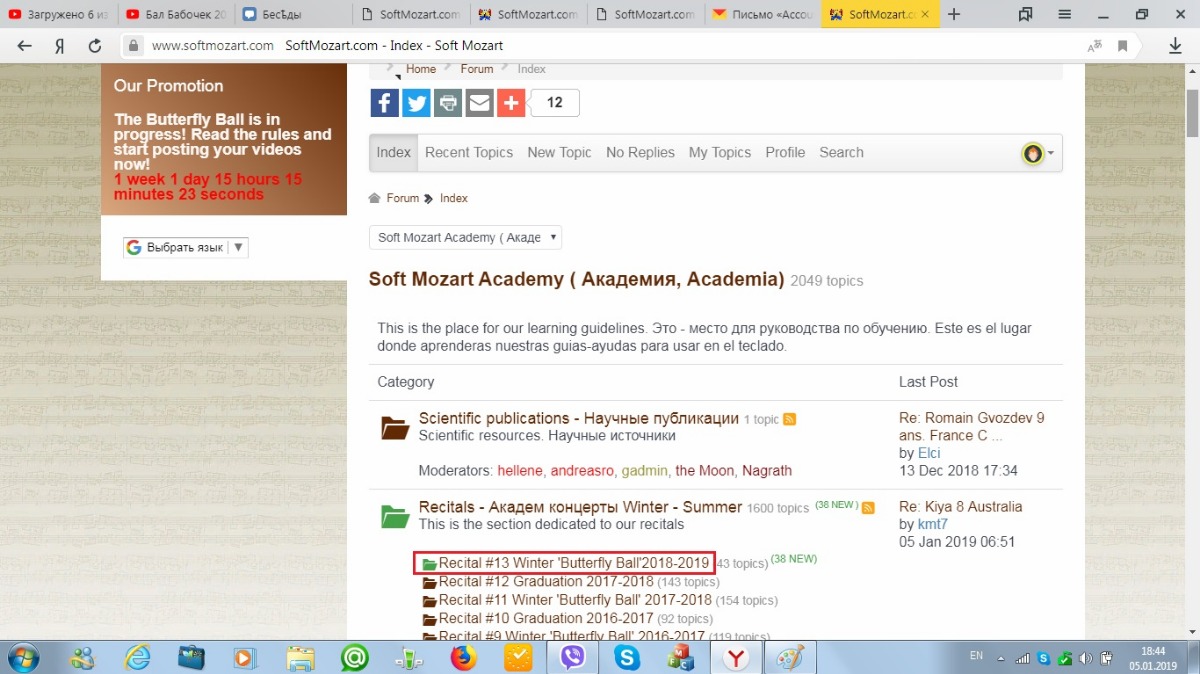Click the tab manager icon in the title bar
This screenshot has height=674, width=1200.
coord(1025,14)
